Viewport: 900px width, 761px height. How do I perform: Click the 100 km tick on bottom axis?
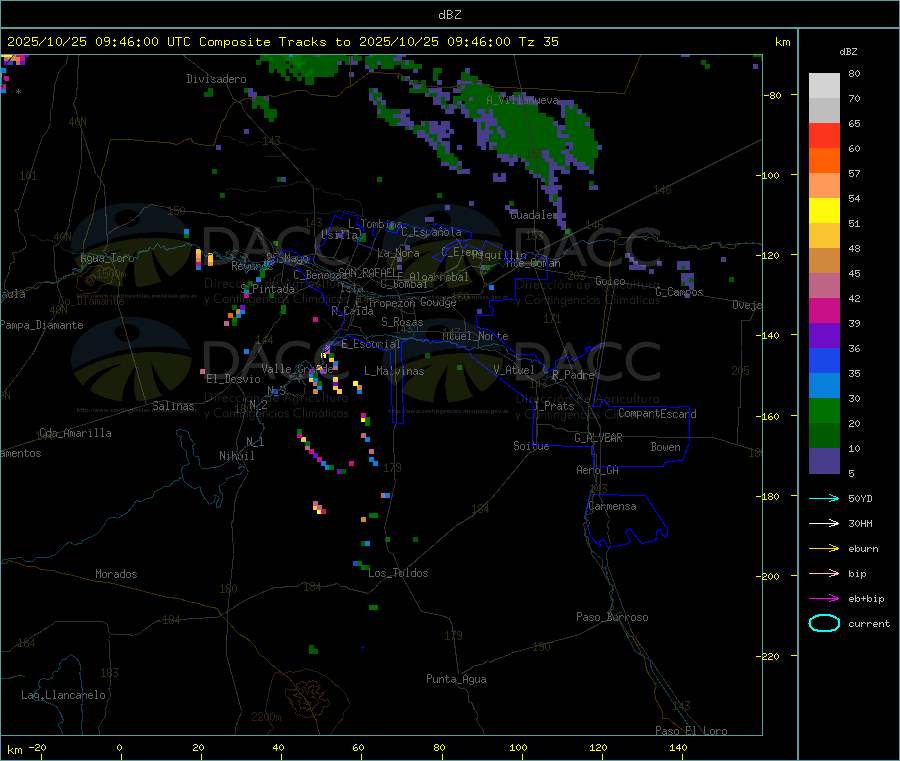(518, 748)
